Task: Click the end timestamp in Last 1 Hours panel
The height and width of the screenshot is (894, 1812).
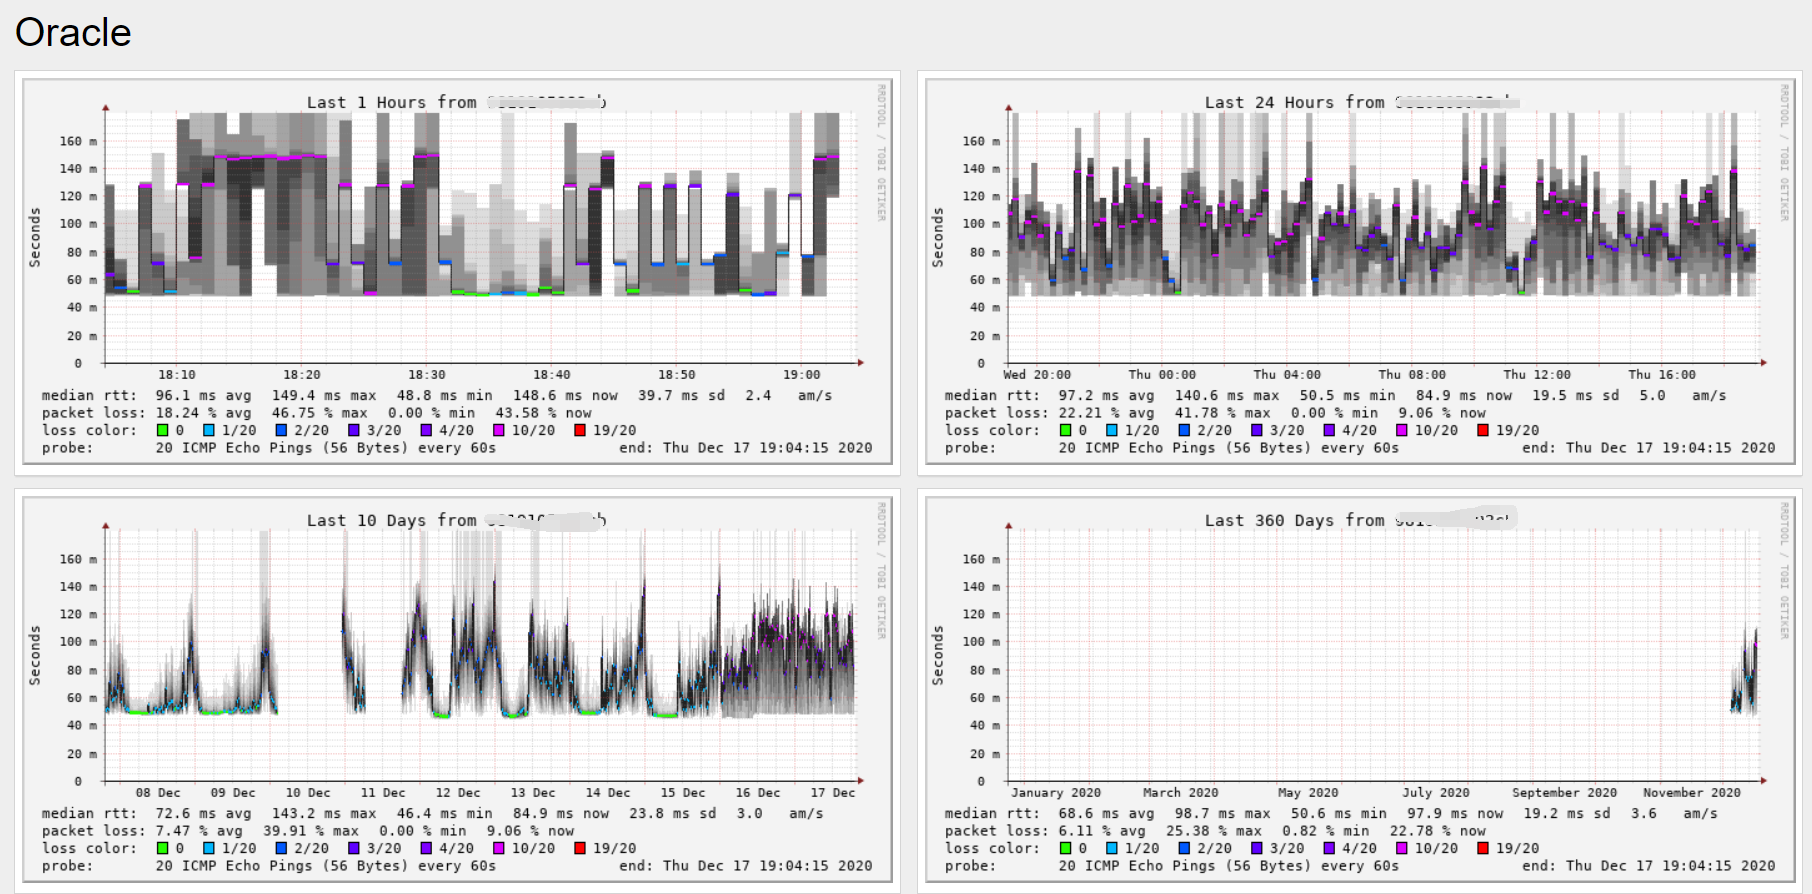Action: click(x=746, y=448)
